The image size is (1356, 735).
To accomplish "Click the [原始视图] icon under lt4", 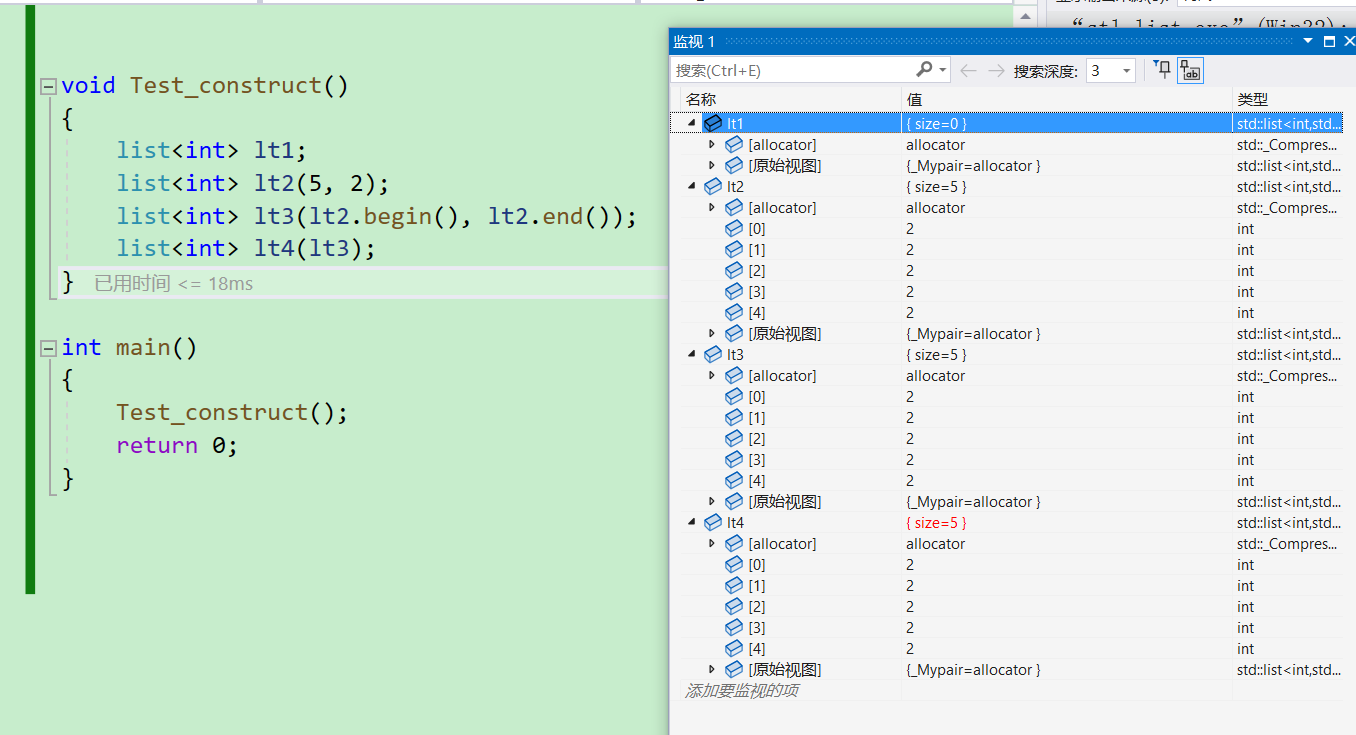I will (734, 670).
